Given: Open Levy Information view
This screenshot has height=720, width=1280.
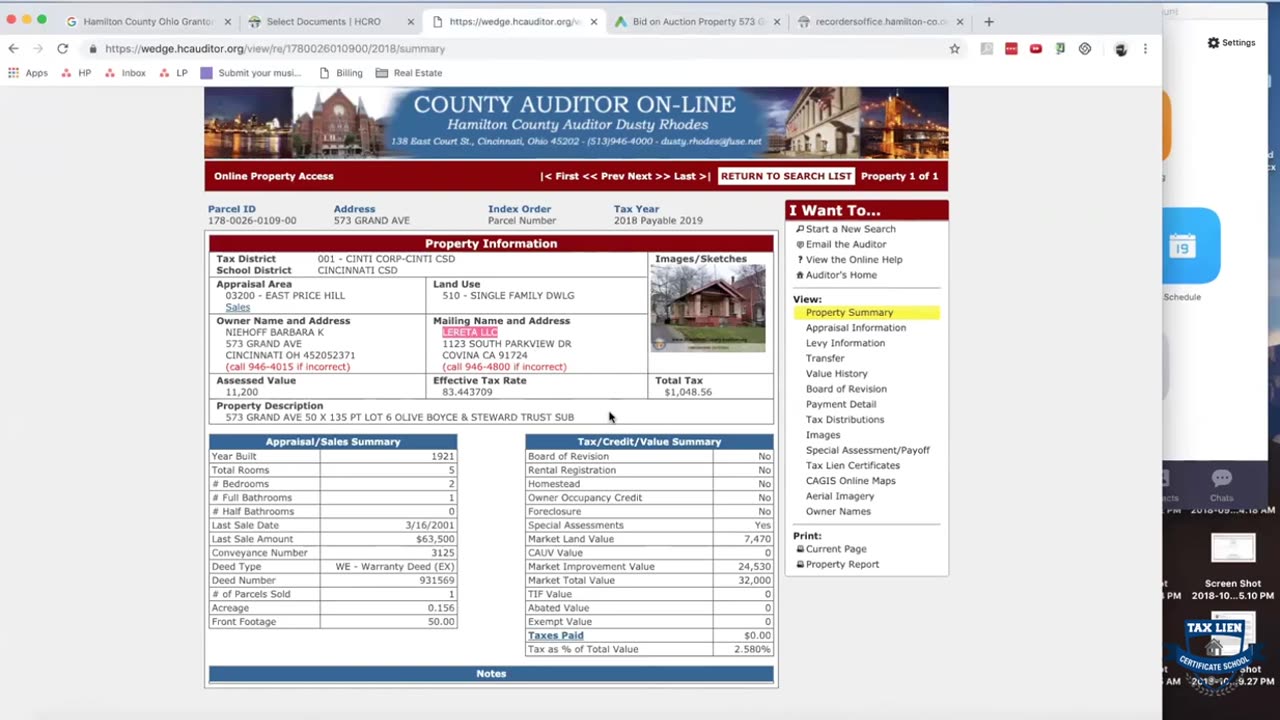Looking at the screenshot, I should [845, 343].
